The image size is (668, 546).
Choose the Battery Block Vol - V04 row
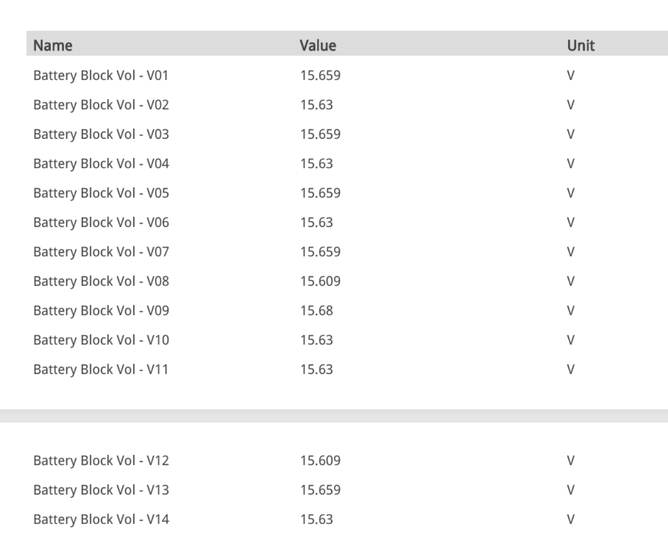(101, 163)
